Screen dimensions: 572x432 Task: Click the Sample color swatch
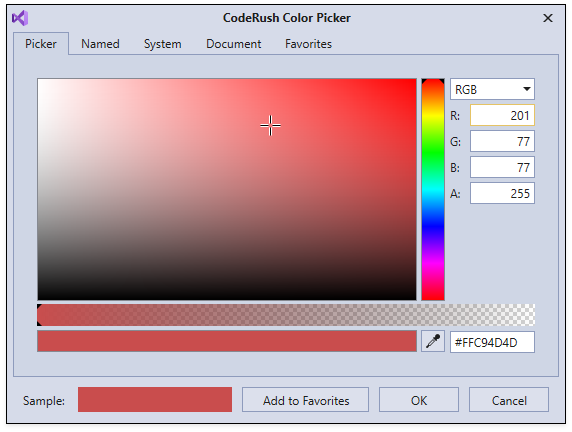[155, 400]
